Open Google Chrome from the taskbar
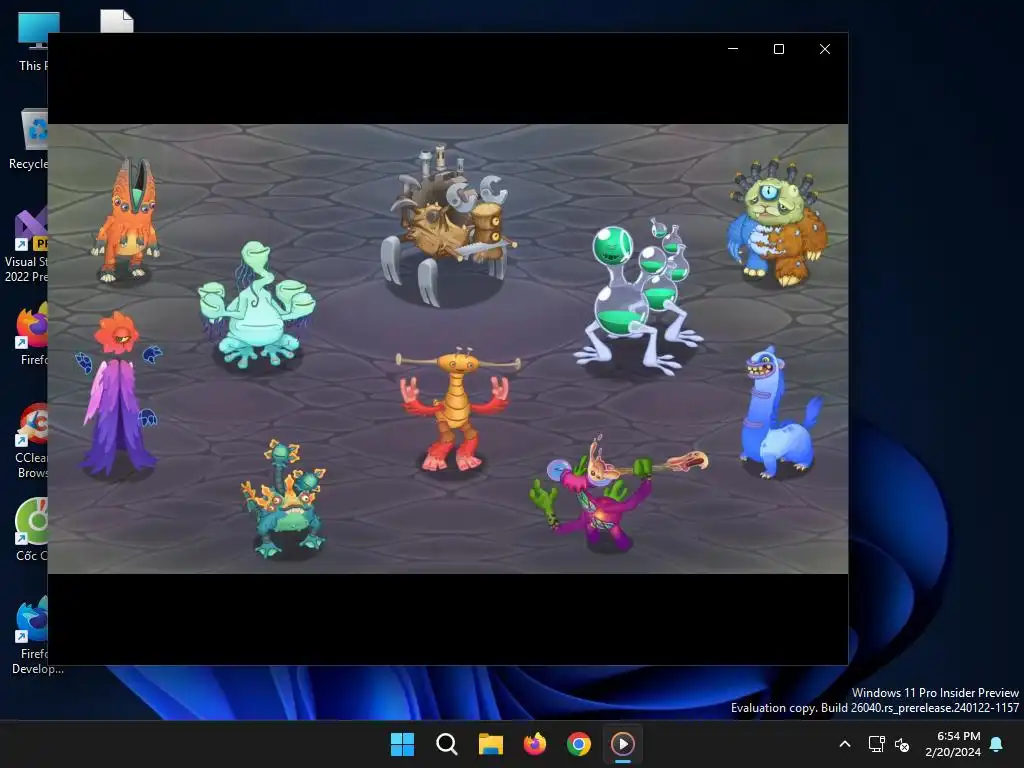This screenshot has height=768, width=1024. (579, 744)
